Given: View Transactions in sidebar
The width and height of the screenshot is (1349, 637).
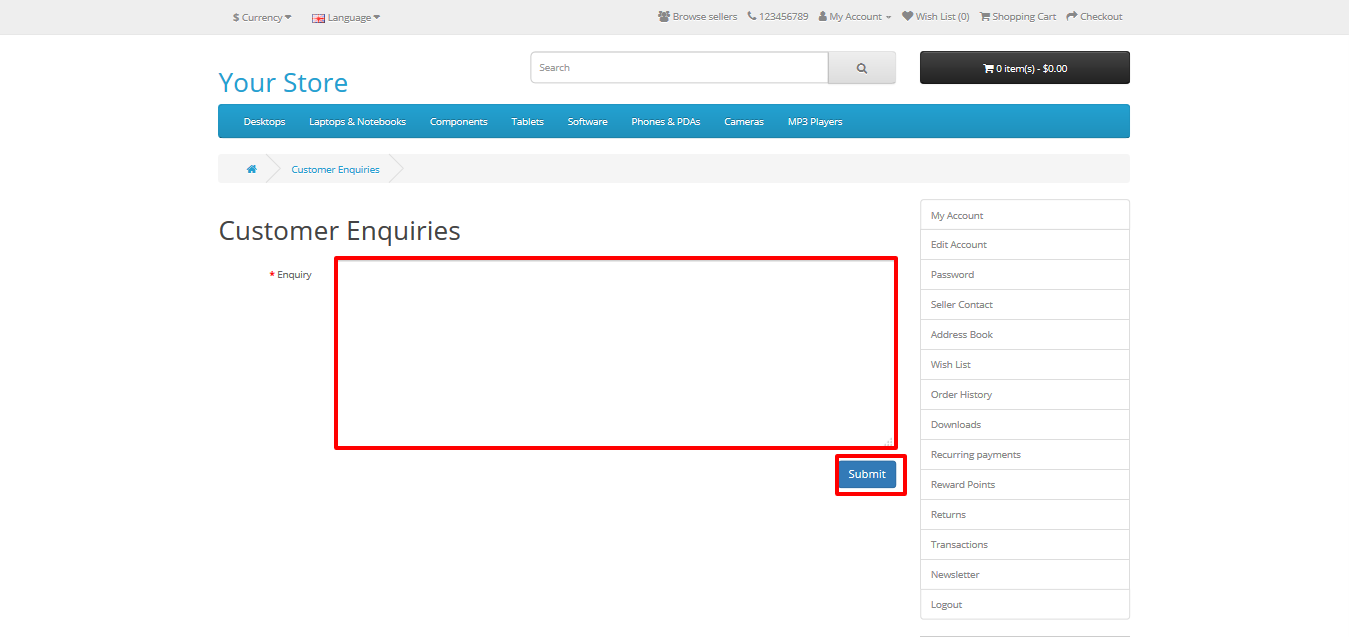Looking at the screenshot, I should tap(1025, 545).
